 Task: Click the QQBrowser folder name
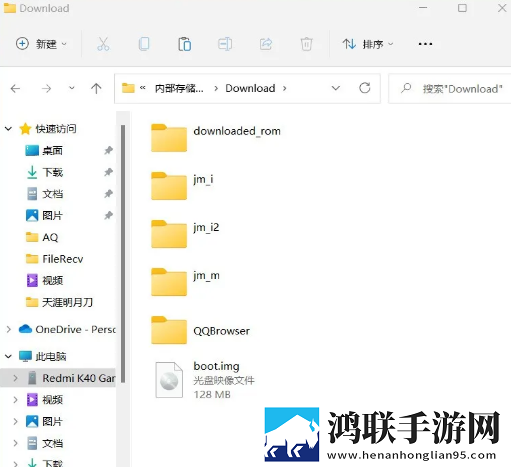[x=221, y=331]
